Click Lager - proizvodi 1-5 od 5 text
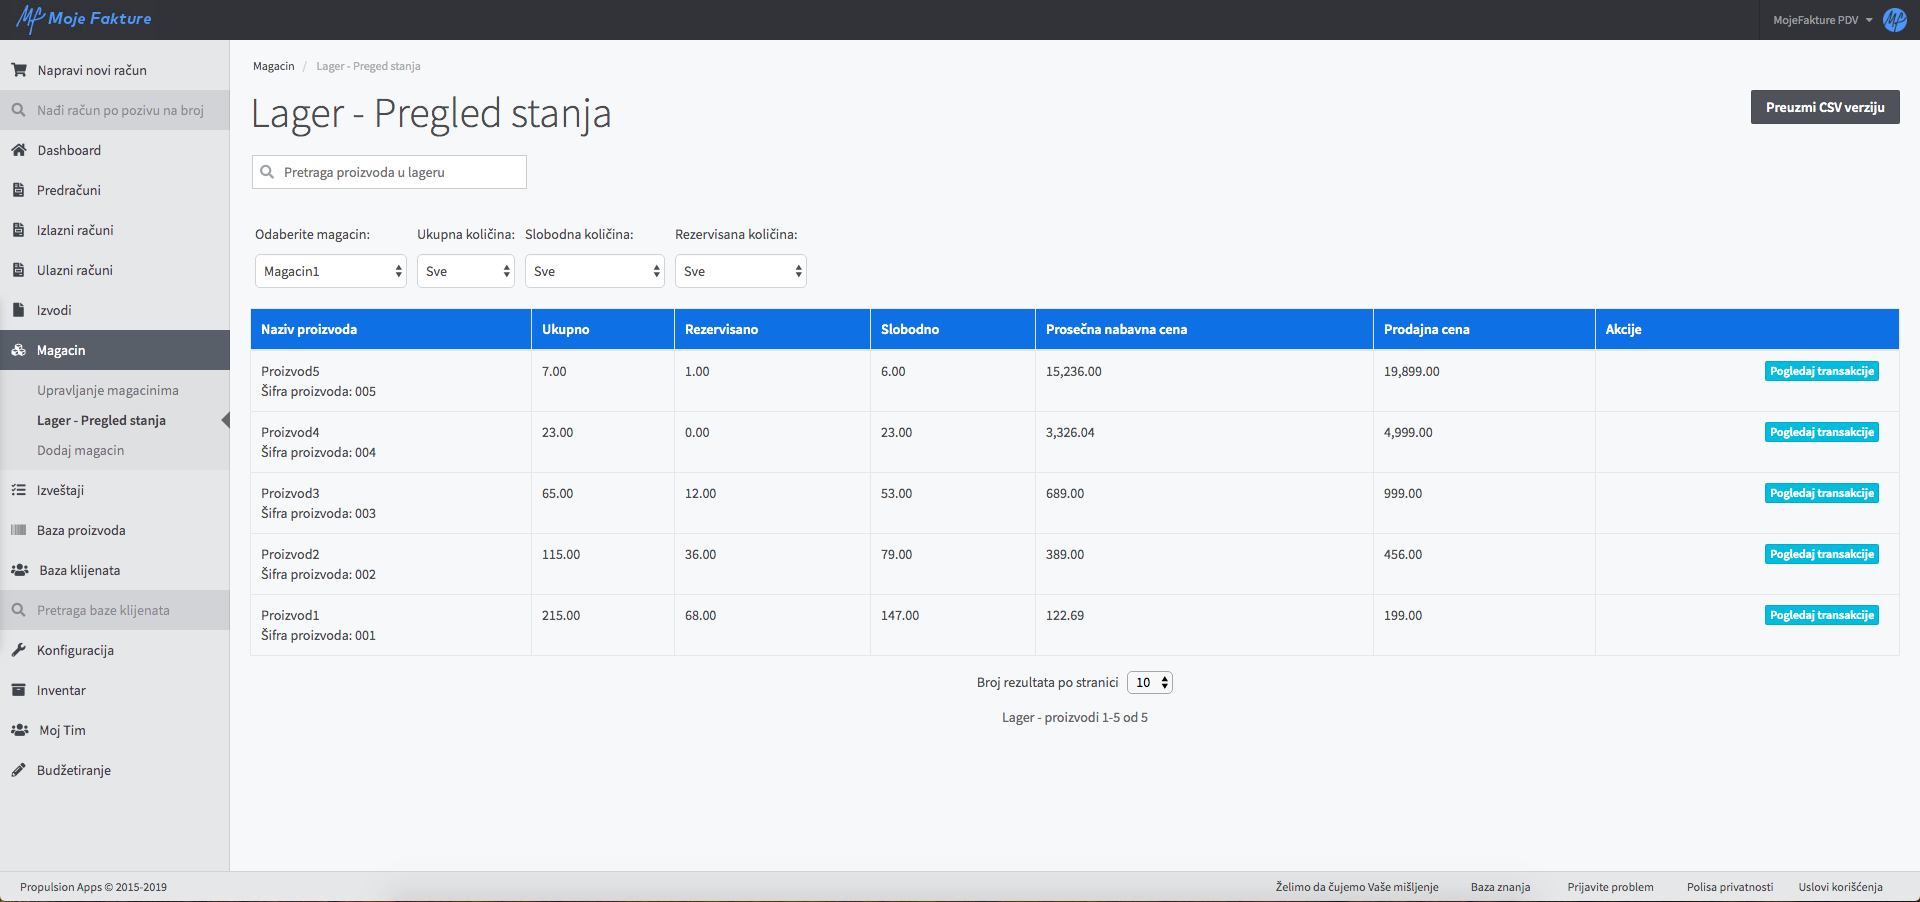1920x902 pixels. [1075, 717]
